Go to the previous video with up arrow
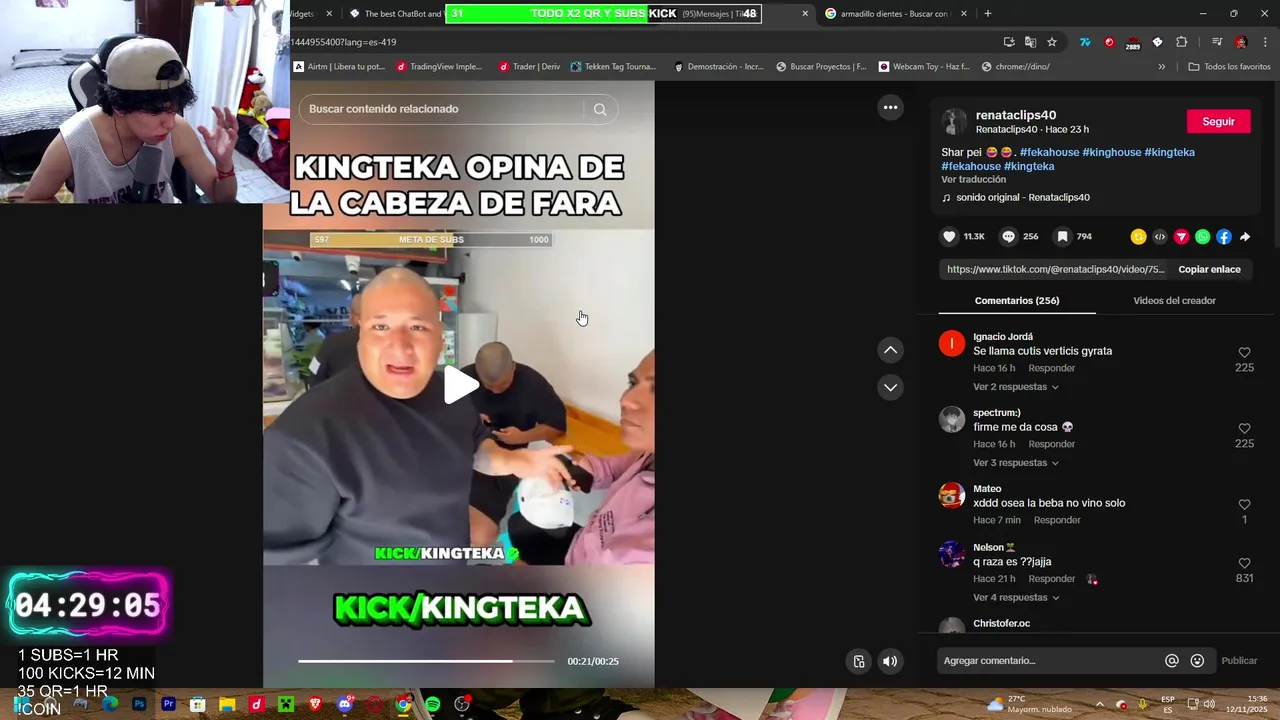 (x=890, y=350)
